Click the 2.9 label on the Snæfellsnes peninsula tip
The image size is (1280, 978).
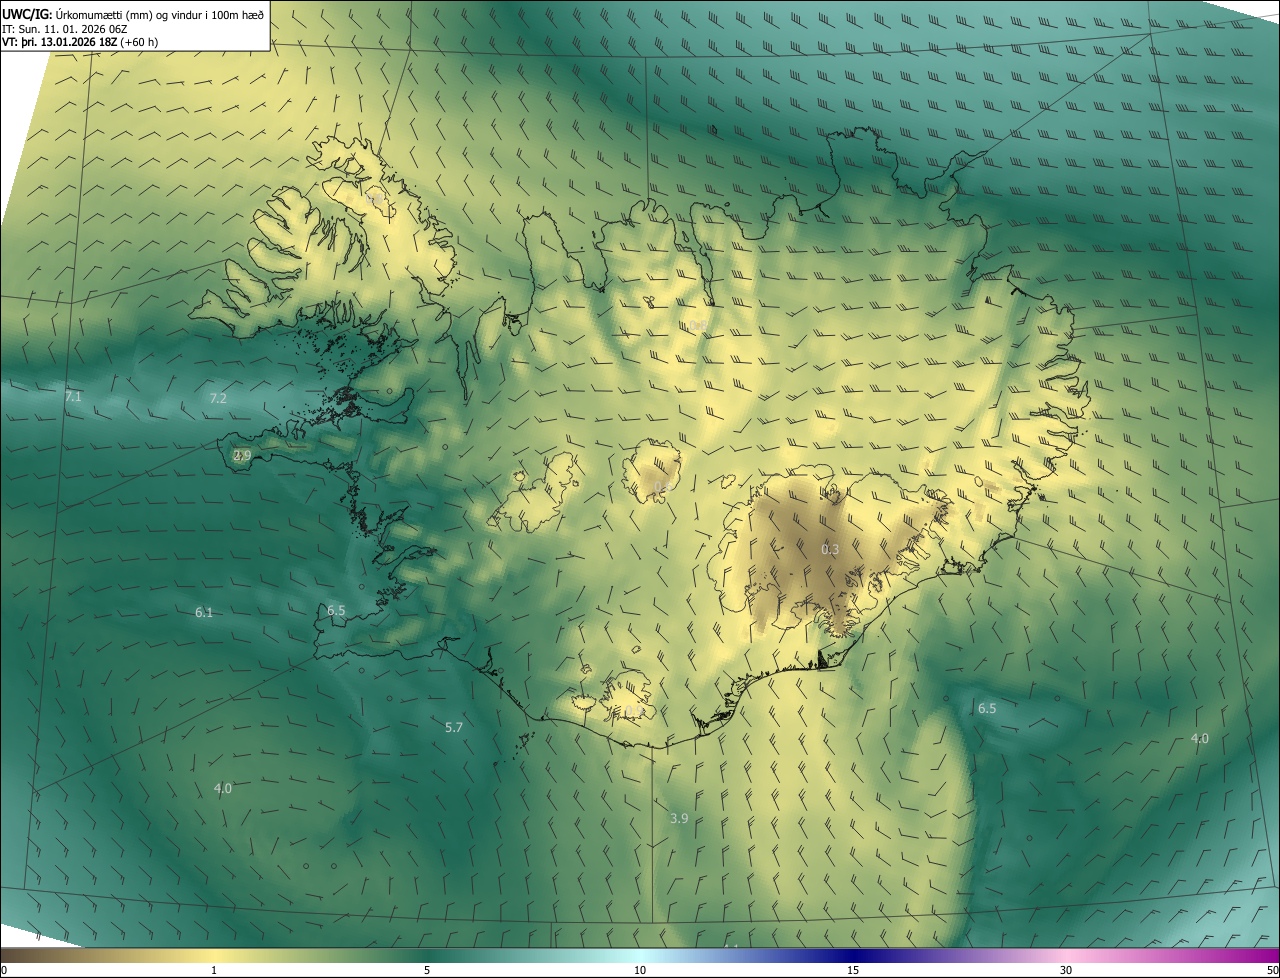[x=242, y=455]
